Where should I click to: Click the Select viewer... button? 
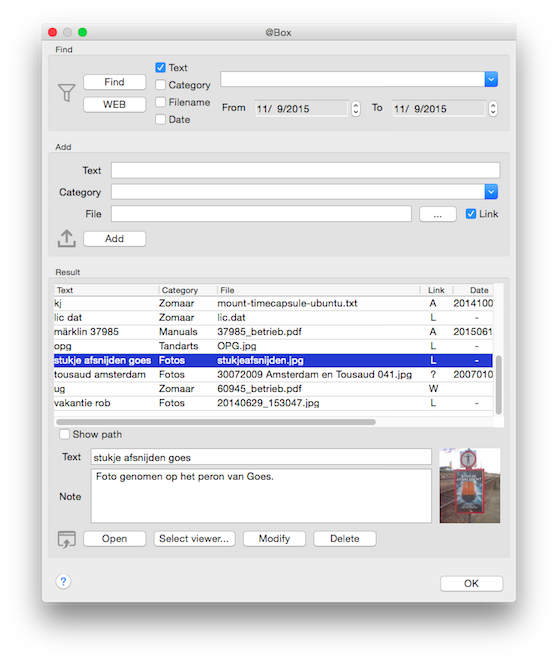[x=194, y=539]
